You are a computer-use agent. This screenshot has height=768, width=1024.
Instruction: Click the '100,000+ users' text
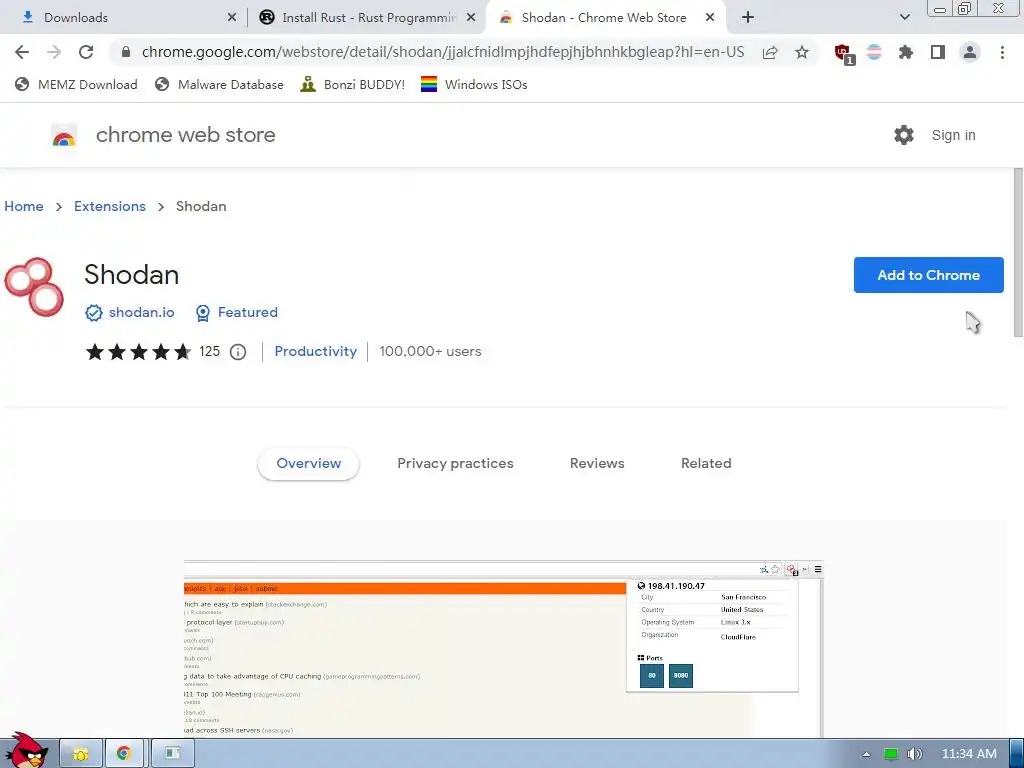coord(430,351)
